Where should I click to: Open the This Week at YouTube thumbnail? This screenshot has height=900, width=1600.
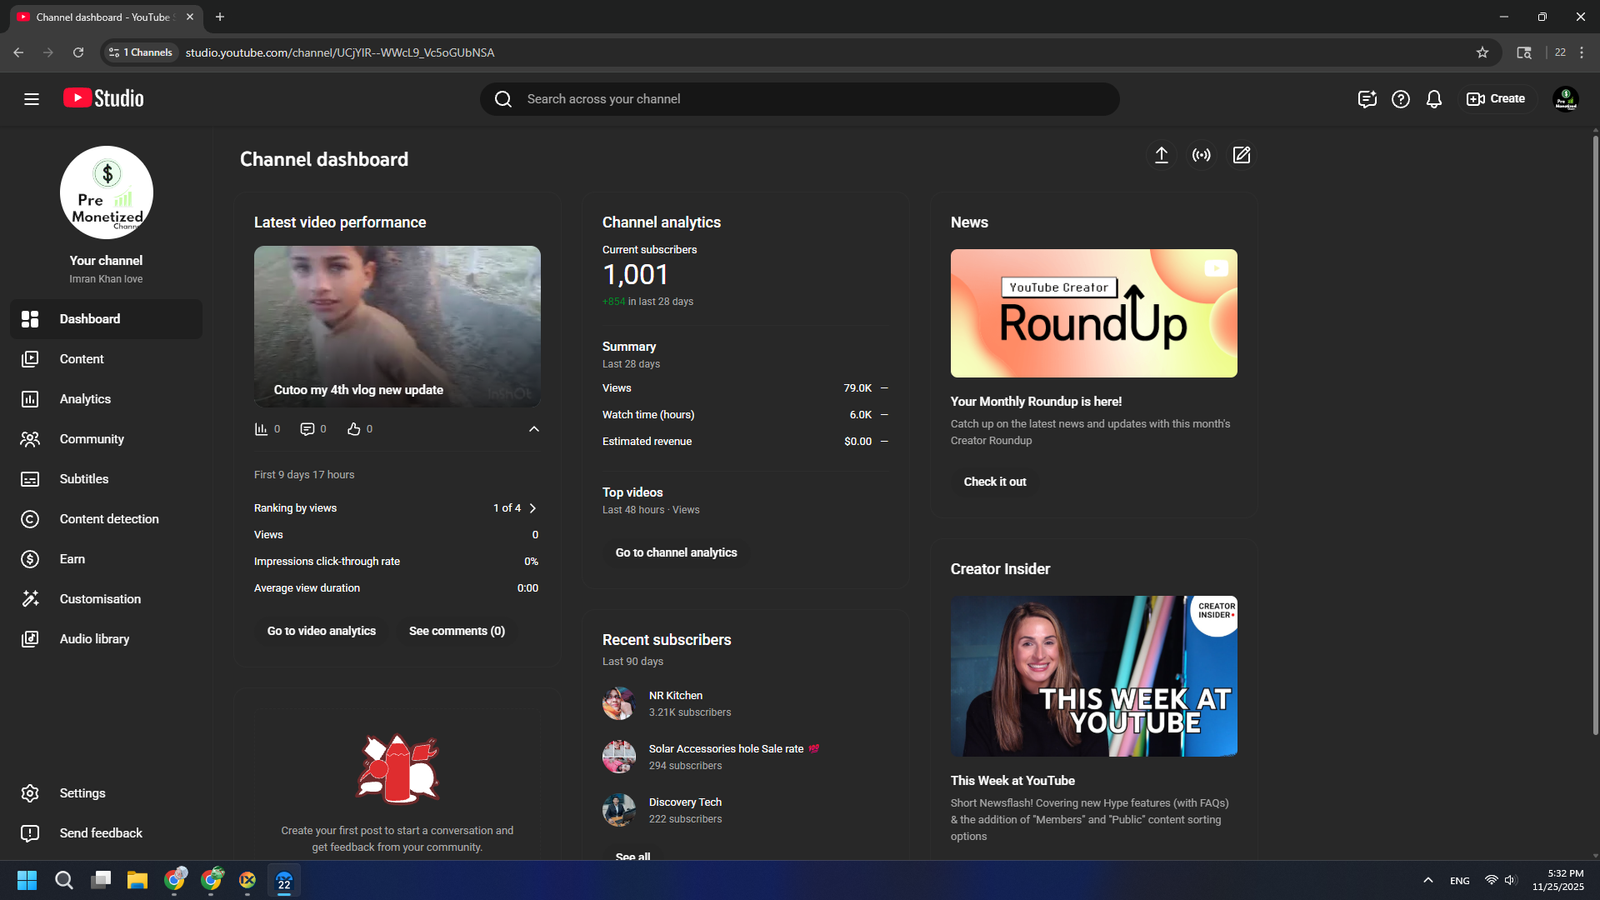[1093, 676]
